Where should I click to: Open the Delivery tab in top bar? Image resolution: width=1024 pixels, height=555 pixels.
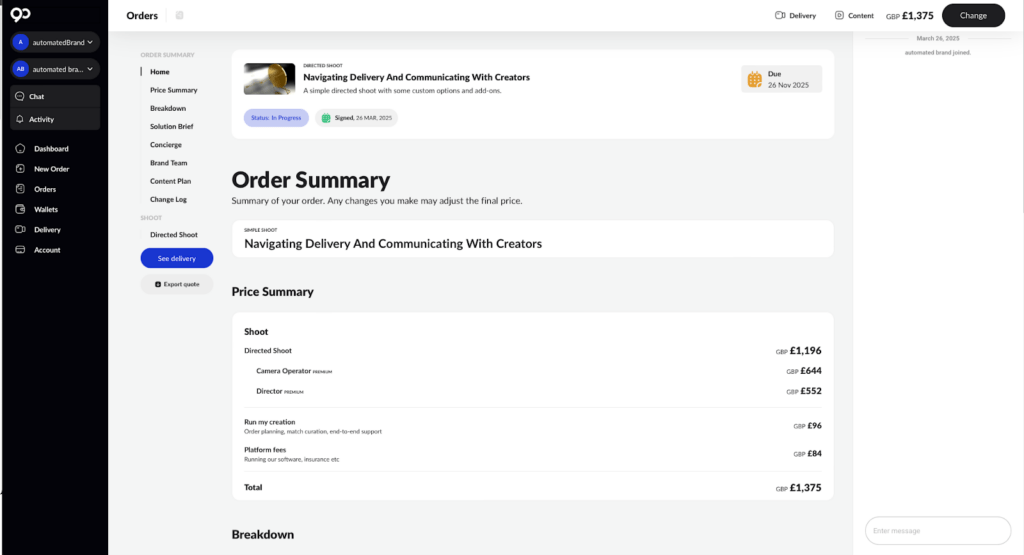click(796, 16)
